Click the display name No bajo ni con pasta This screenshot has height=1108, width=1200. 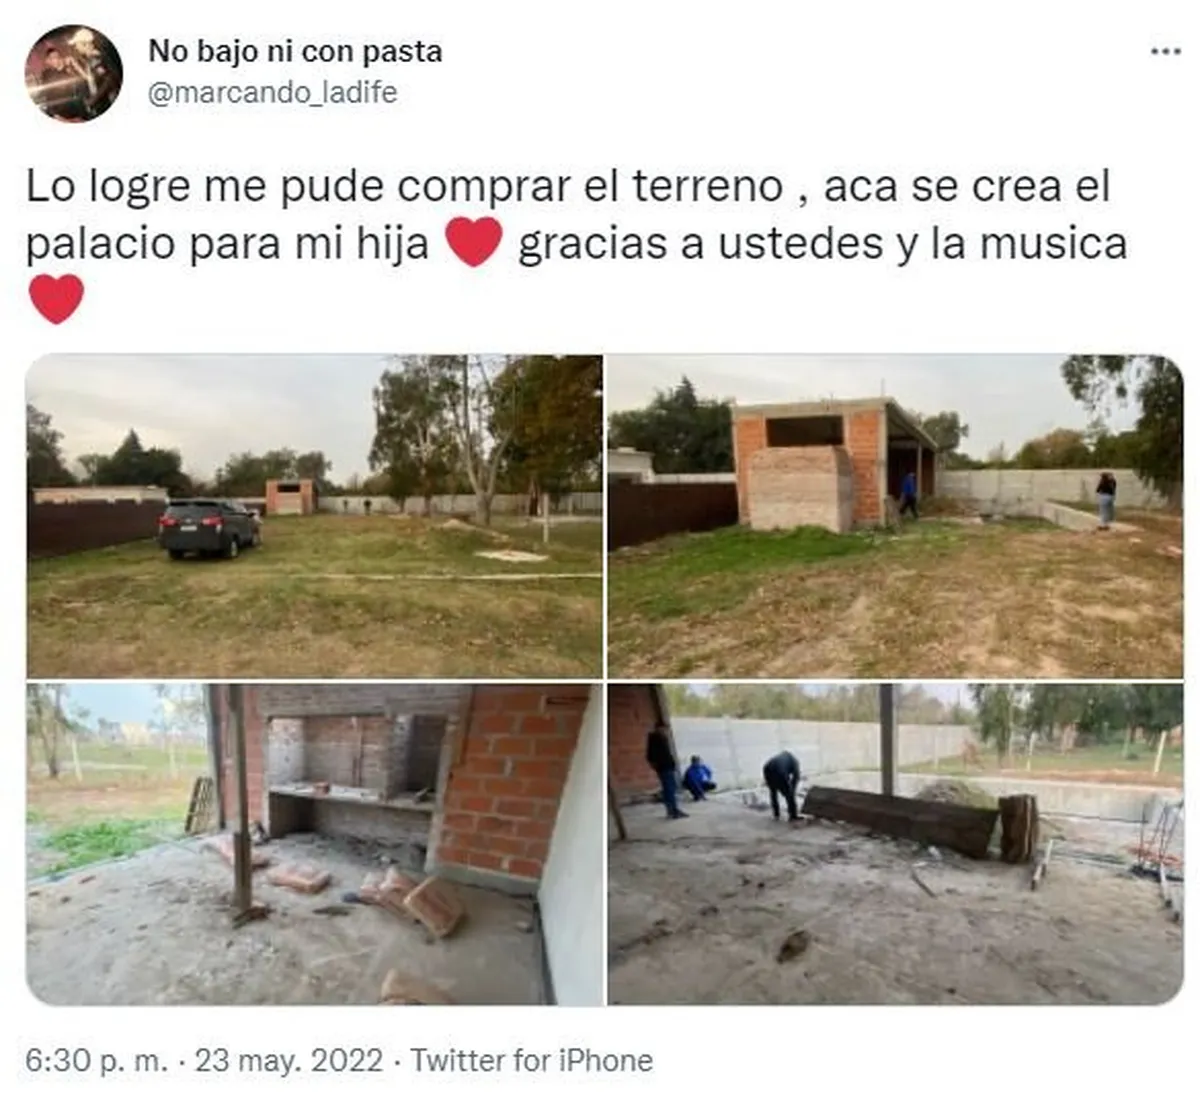coord(295,51)
